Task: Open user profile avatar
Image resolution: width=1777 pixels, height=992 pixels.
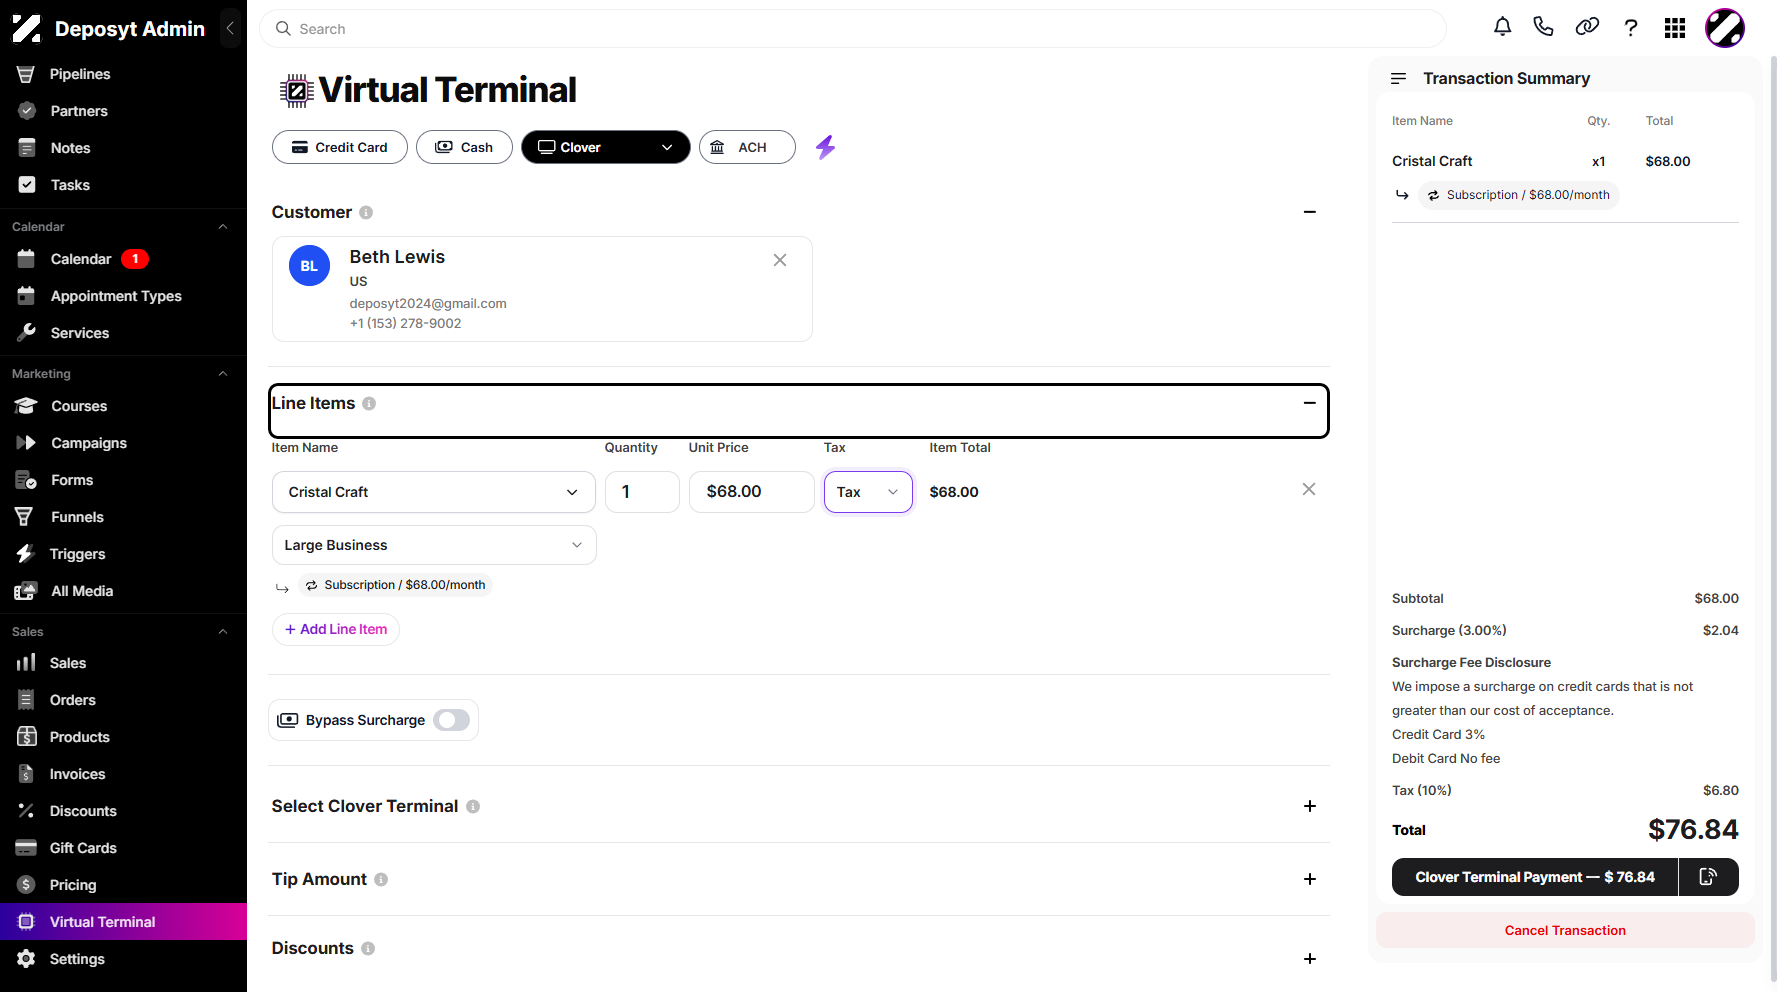Action: tap(1725, 28)
